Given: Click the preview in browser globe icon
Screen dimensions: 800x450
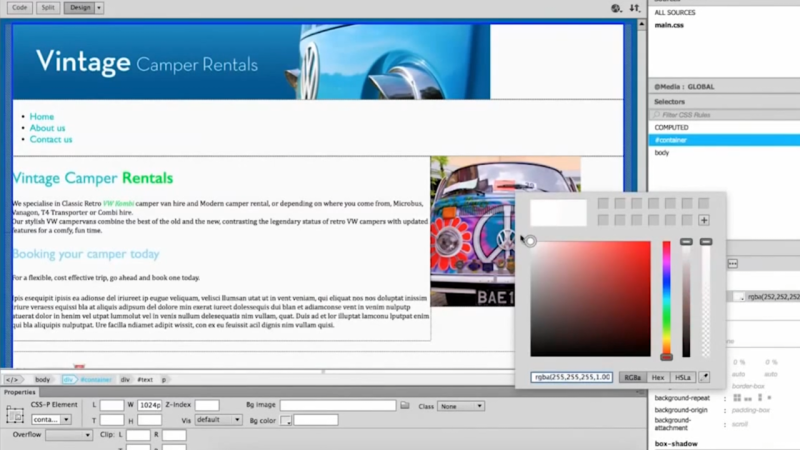Looking at the screenshot, I should [x=616, y=8].
